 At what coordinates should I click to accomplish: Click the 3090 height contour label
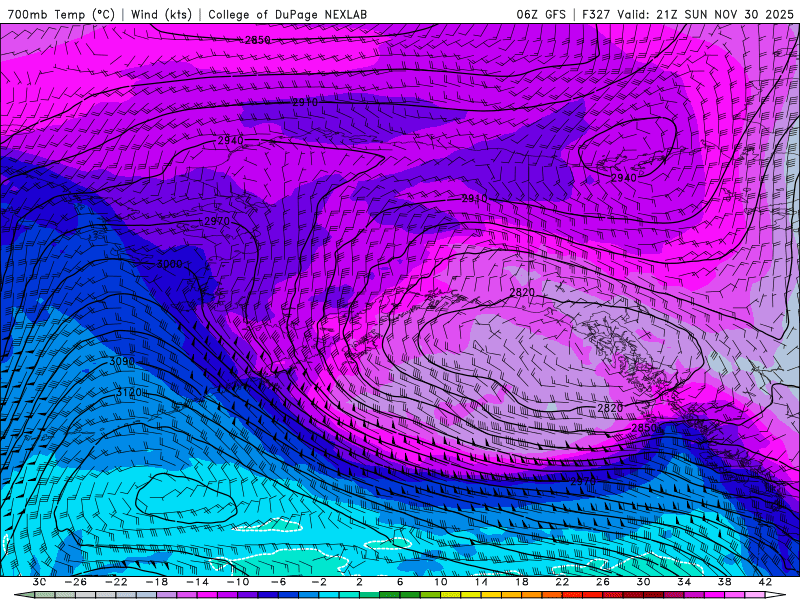click(x=122, y=362)
